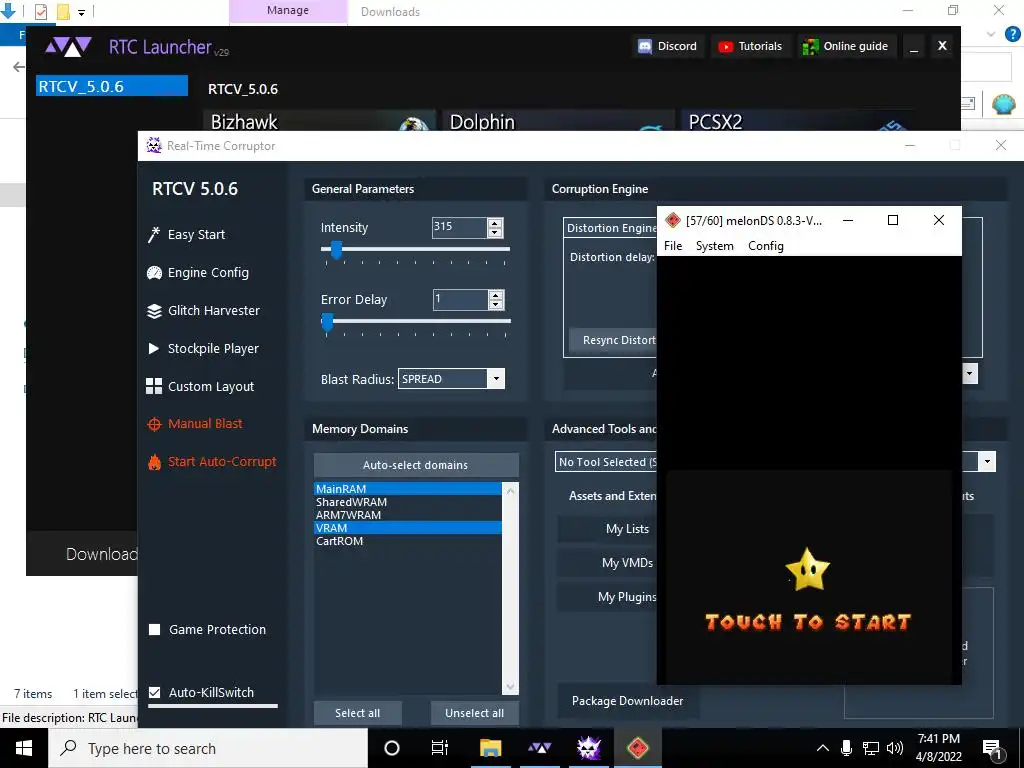Image resolution: width=1024 pixels, height=768 pixels.
Task: Open the notification center icon
Action: click(992, 748)
